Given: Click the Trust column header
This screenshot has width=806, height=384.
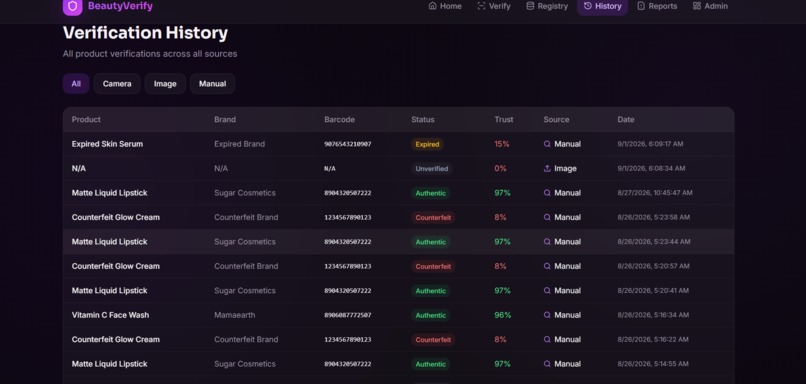Looking at the screenshot, I should click(504, 119).
